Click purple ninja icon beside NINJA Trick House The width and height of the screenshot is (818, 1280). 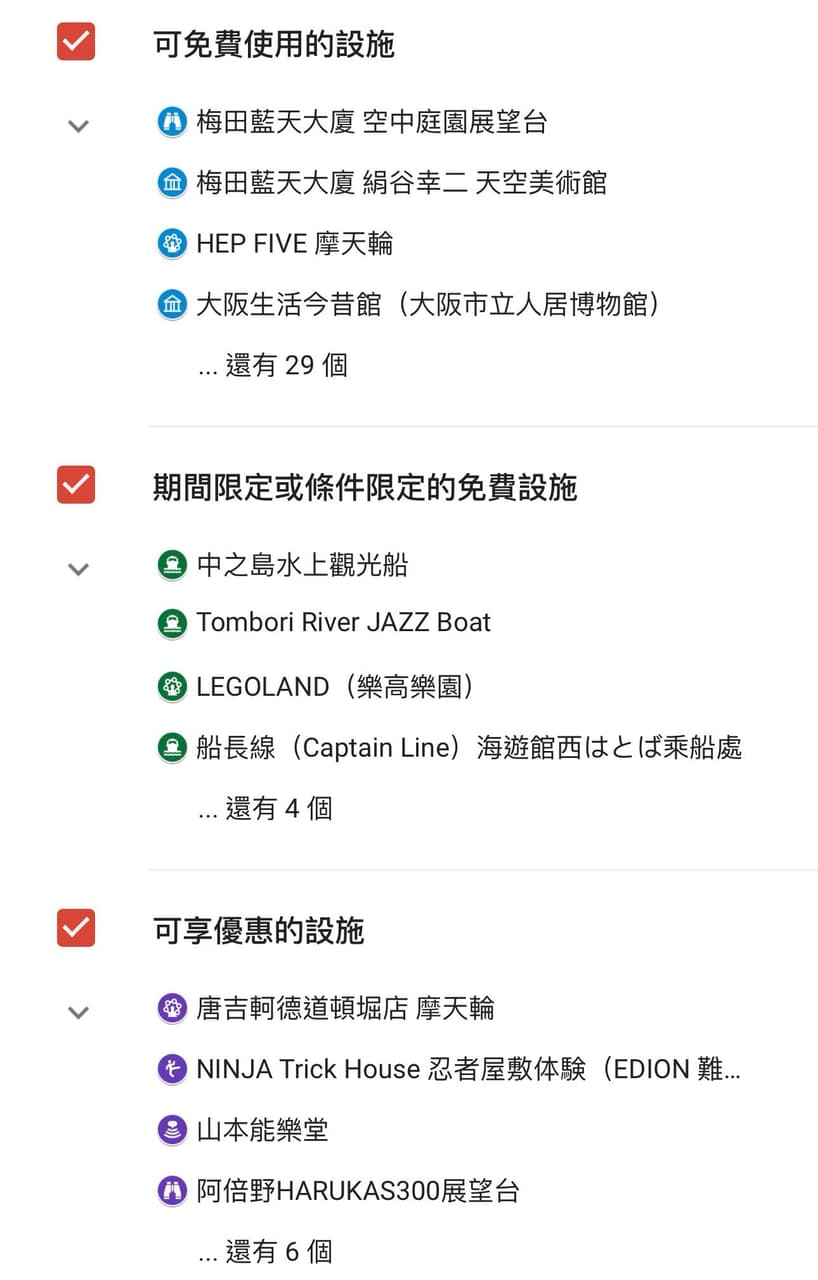173,1069
